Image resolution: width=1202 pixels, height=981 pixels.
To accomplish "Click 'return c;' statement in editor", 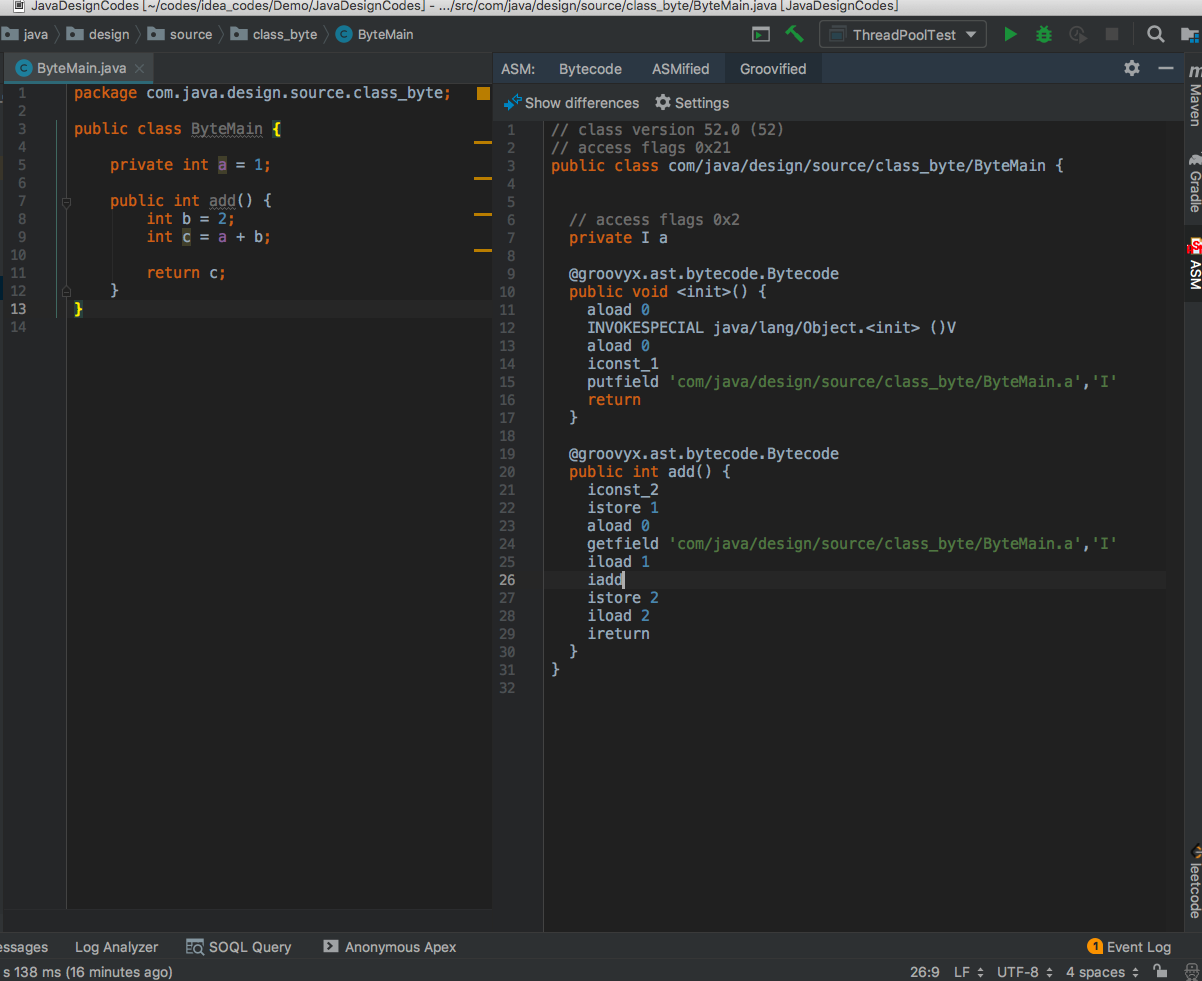I will point(186,273).
